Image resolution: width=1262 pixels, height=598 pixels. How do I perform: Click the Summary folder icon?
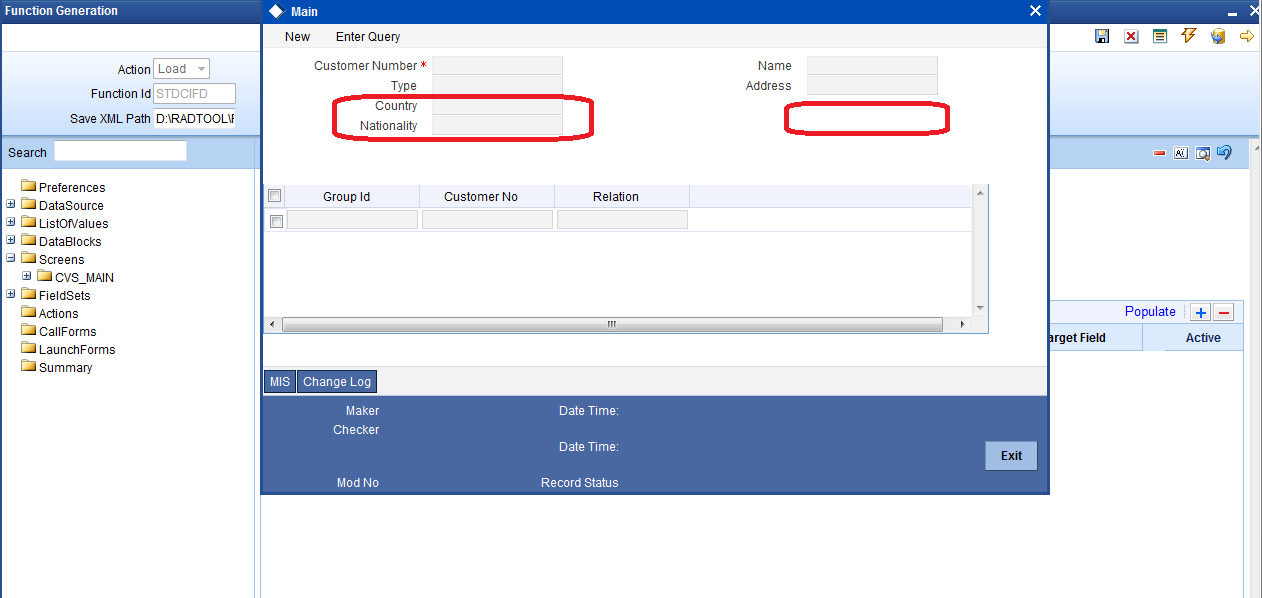[x=29, y=367]
